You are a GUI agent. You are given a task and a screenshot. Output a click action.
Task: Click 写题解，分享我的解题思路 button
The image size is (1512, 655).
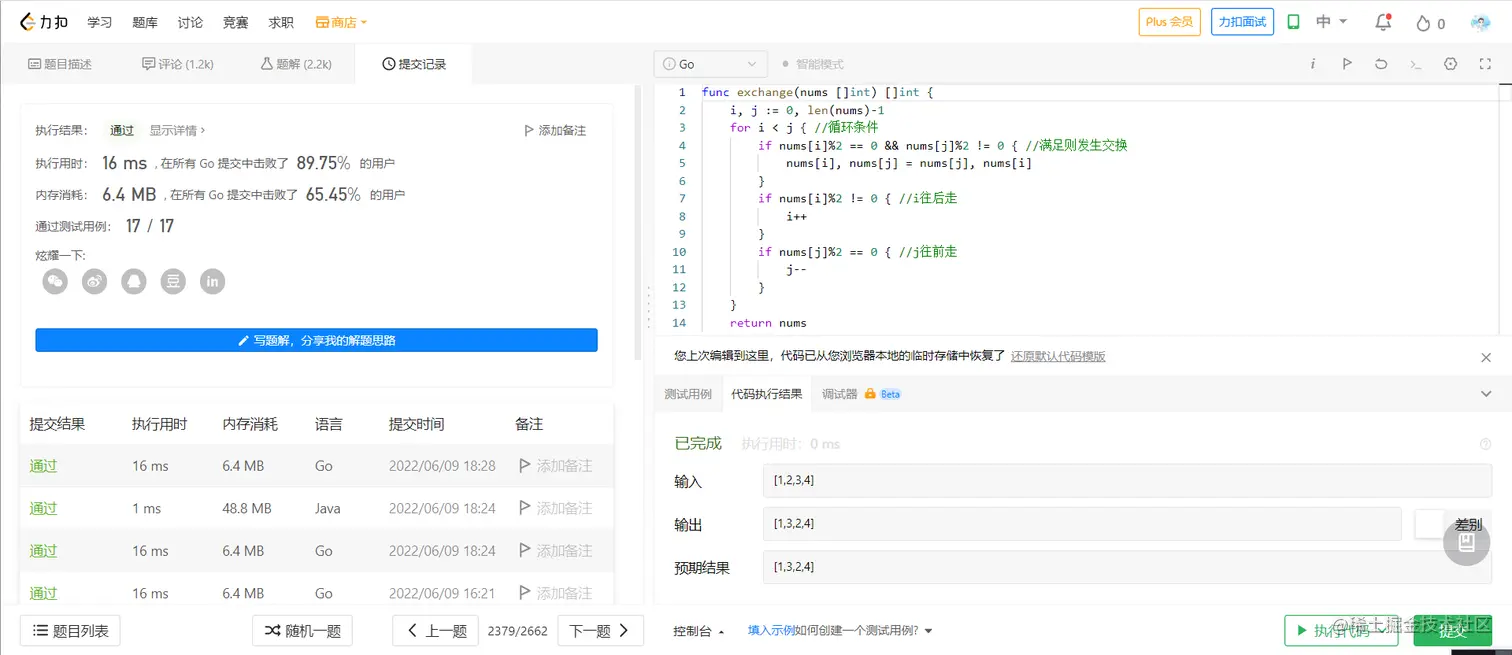click(316, 340)
